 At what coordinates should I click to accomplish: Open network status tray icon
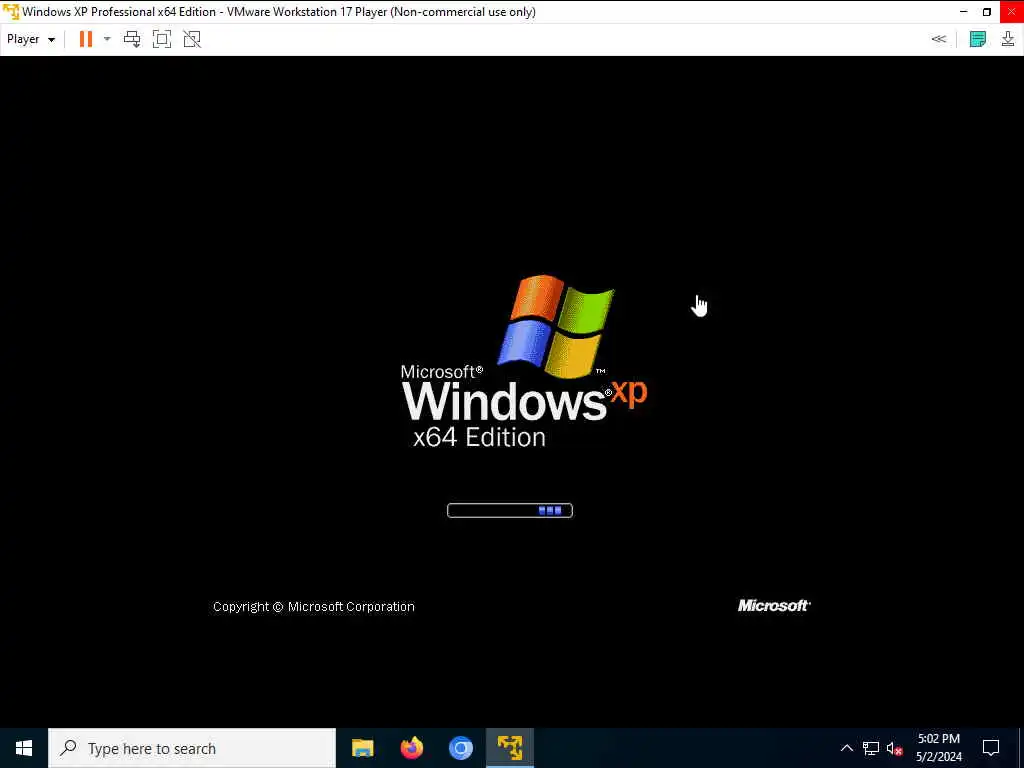coord(871,748)
